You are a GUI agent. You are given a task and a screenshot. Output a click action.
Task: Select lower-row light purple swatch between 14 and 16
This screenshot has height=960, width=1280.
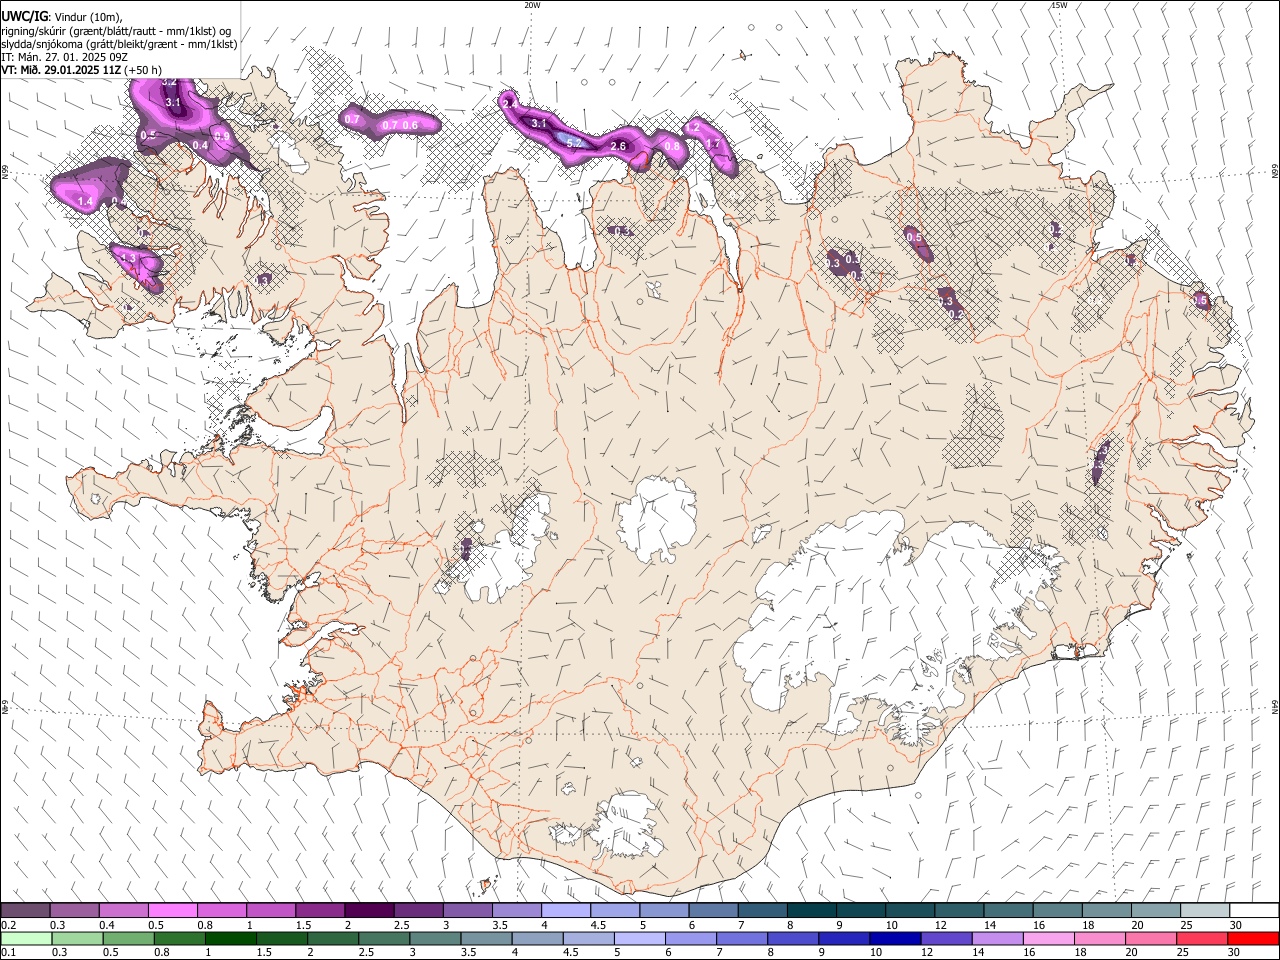(997, 939)
